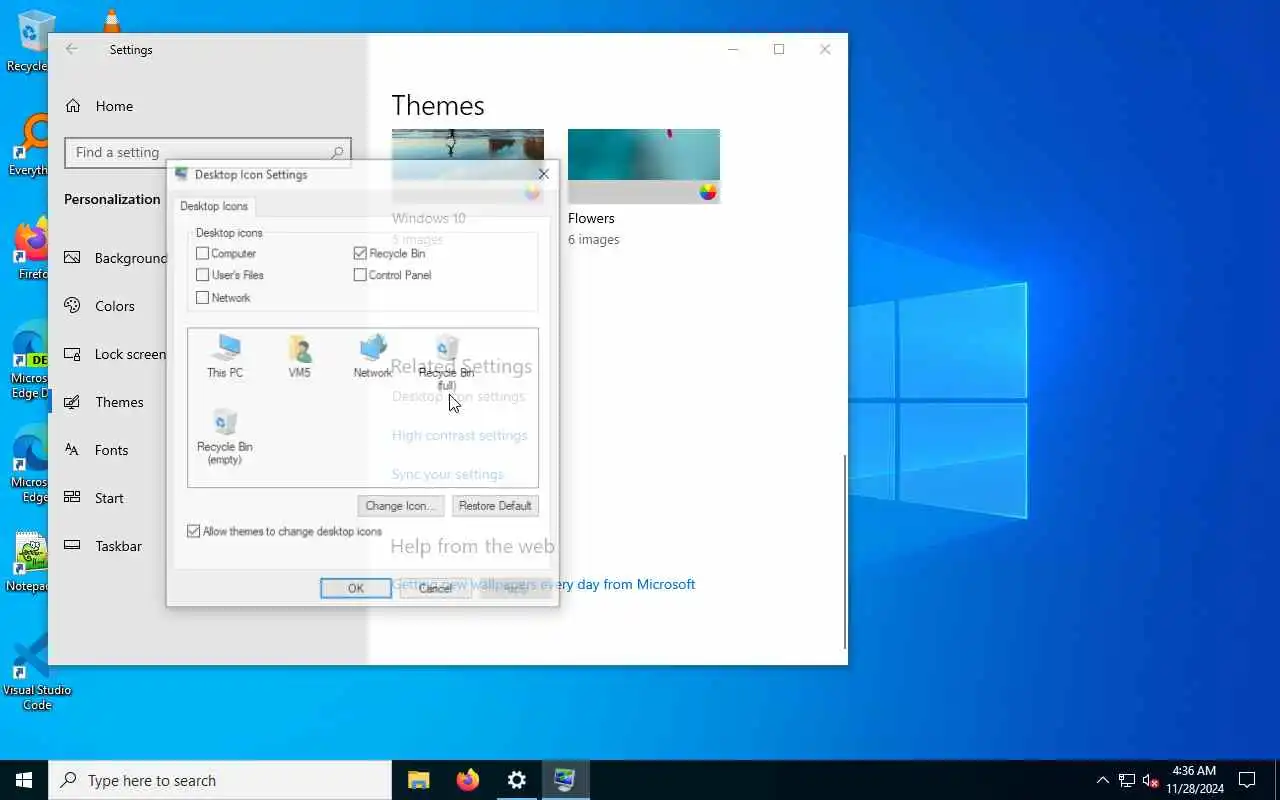Click the Lock screen icon in sidebar
Screen dimensions: 1280x800
click(73, 354)
